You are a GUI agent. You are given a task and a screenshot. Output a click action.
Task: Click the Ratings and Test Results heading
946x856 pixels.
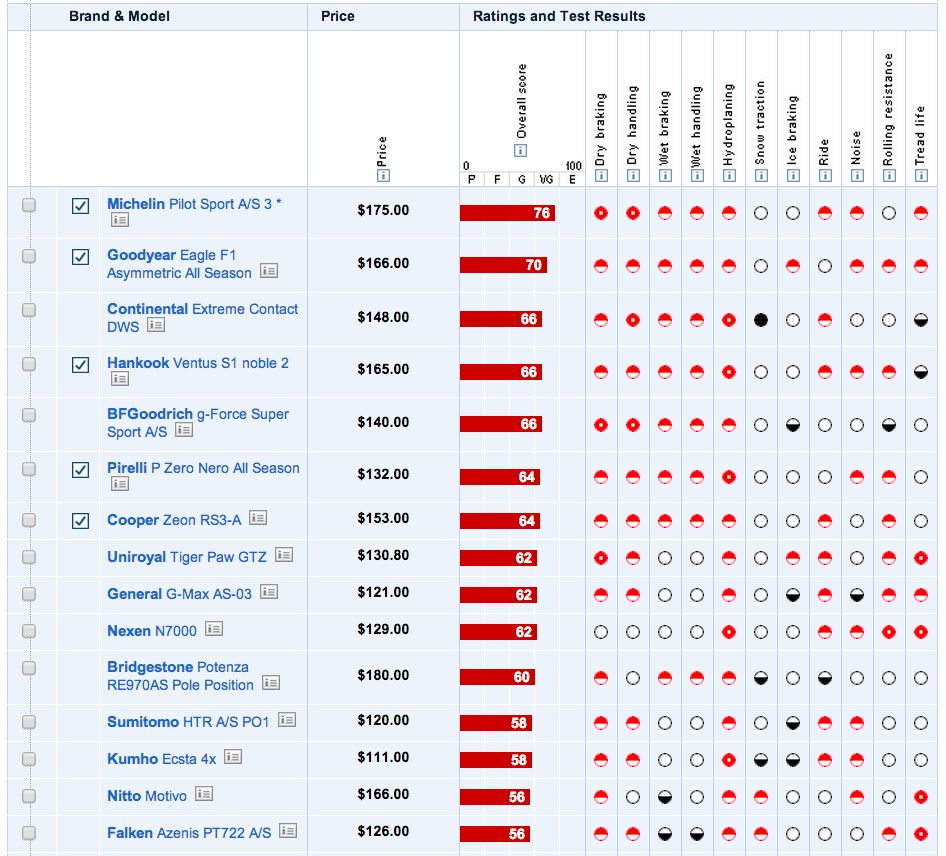pos(559,16)
